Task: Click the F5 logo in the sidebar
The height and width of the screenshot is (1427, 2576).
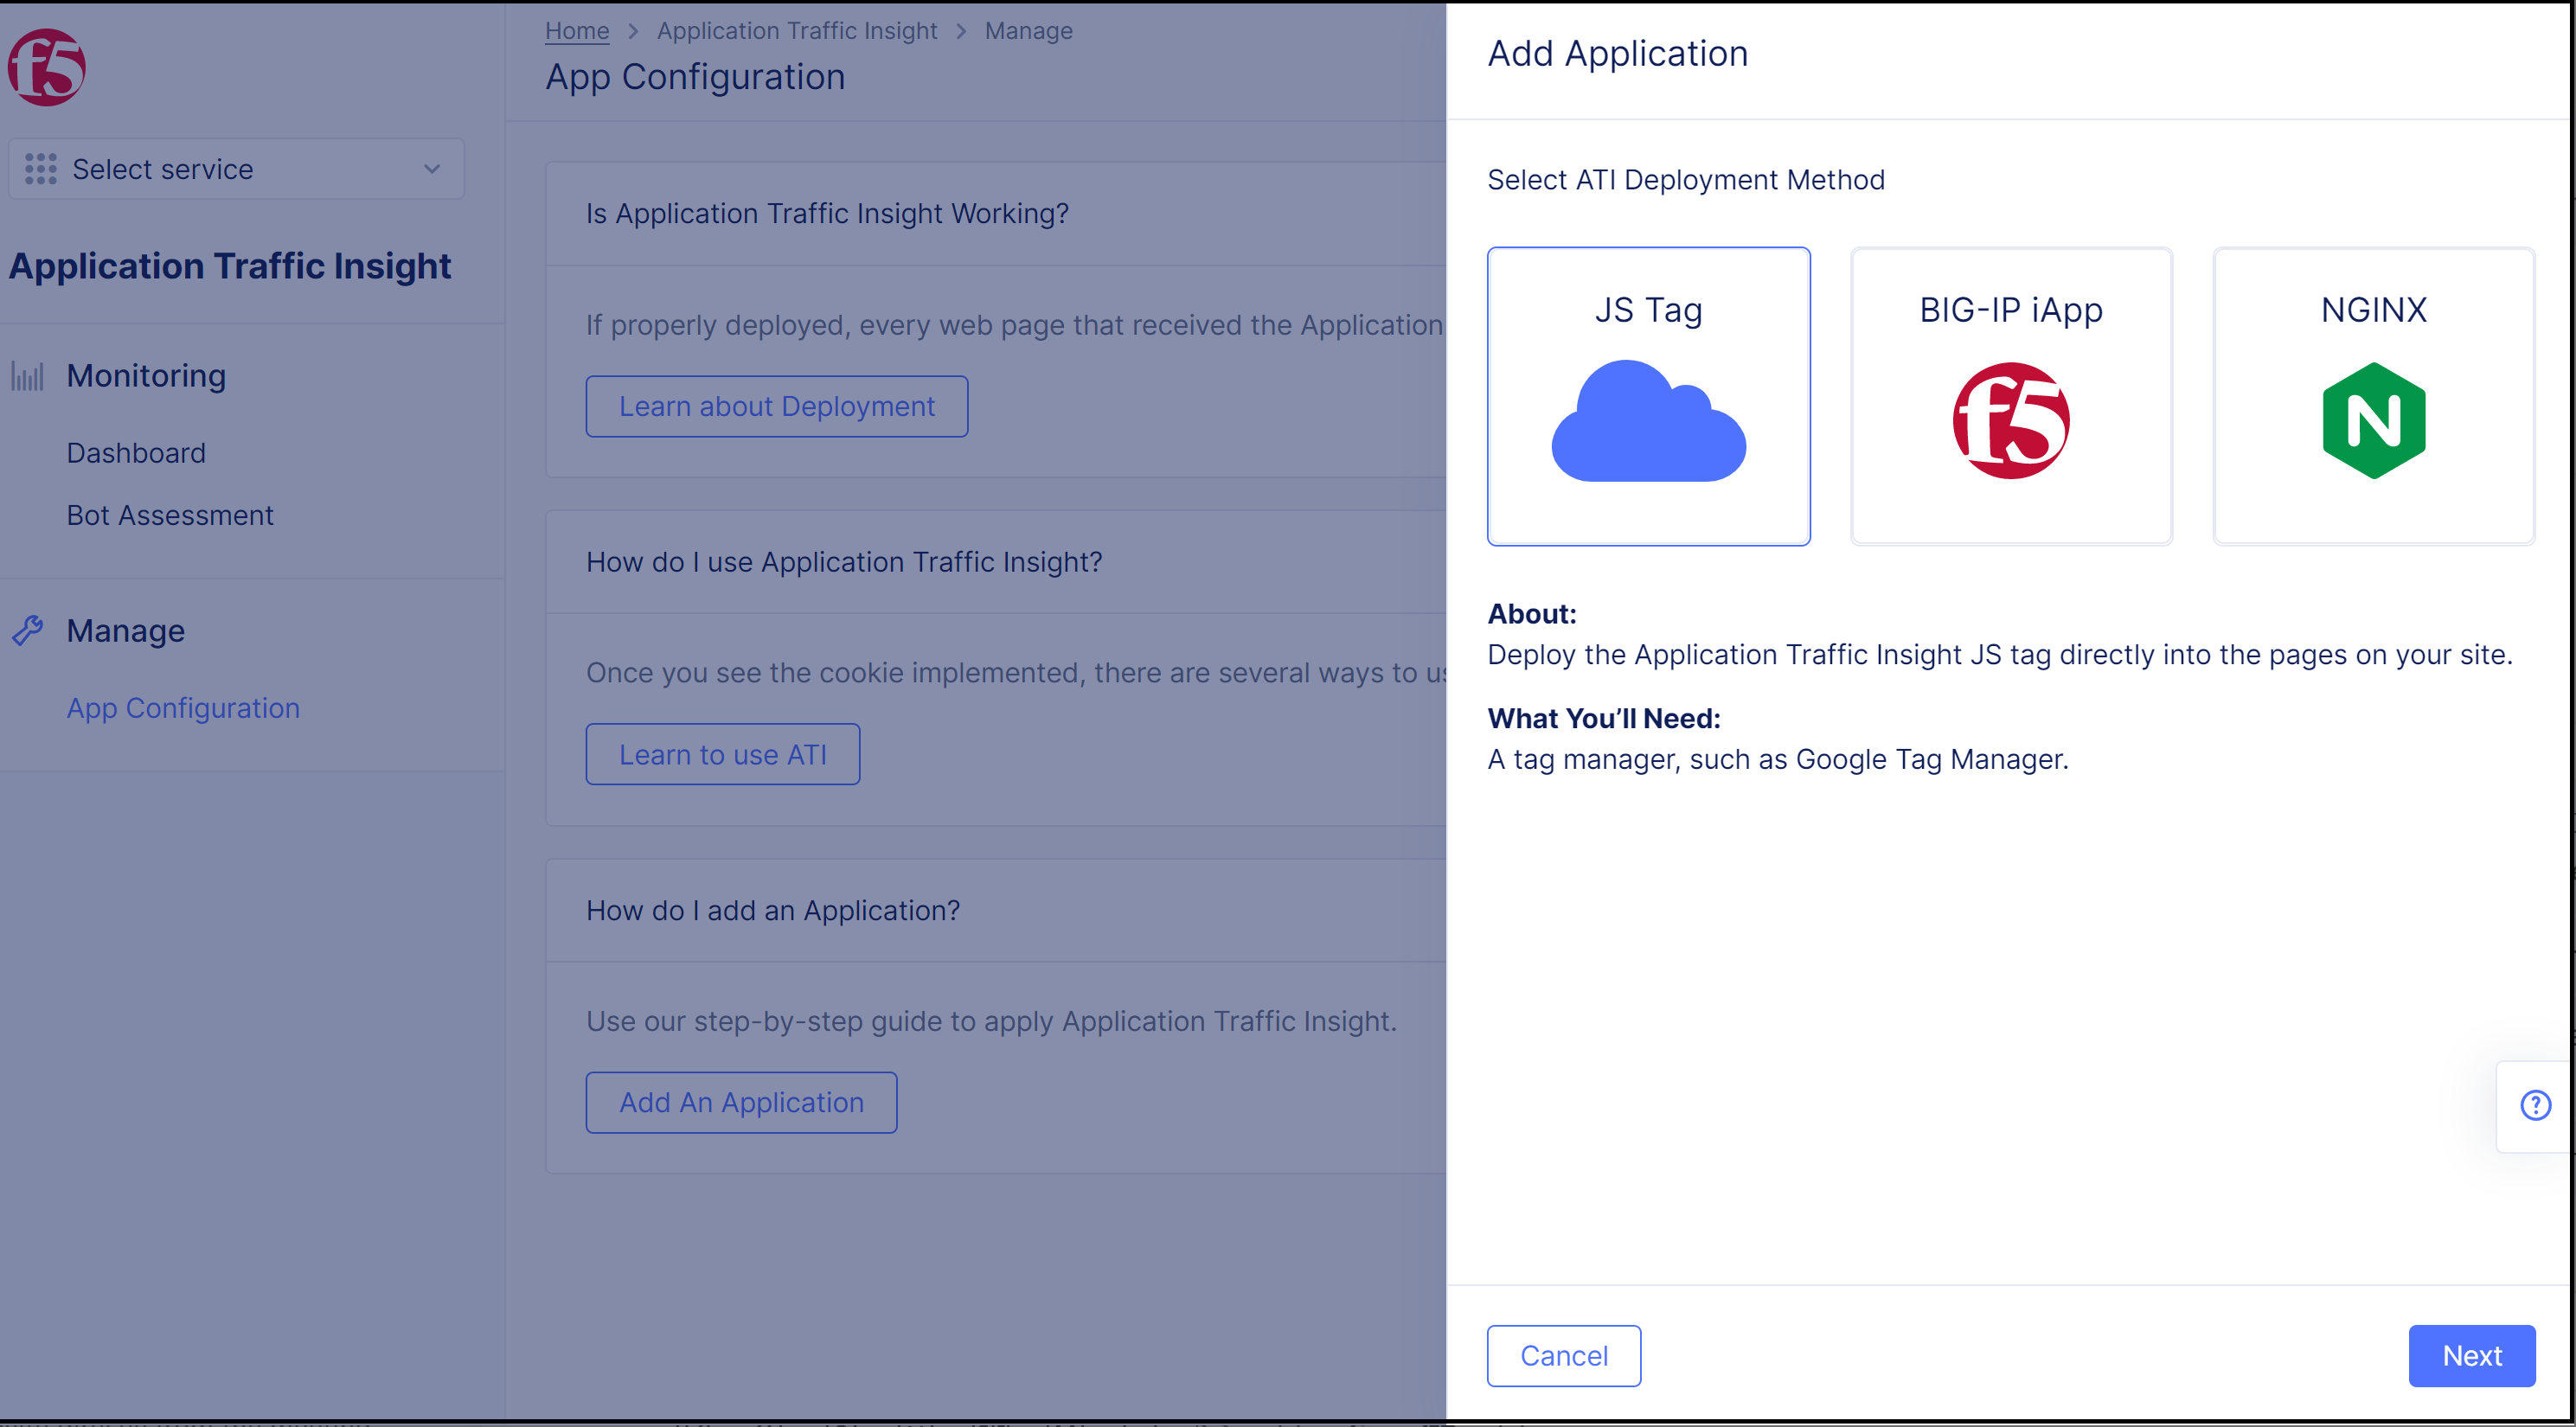Action: pyautogui.click(x=46, y=67)
